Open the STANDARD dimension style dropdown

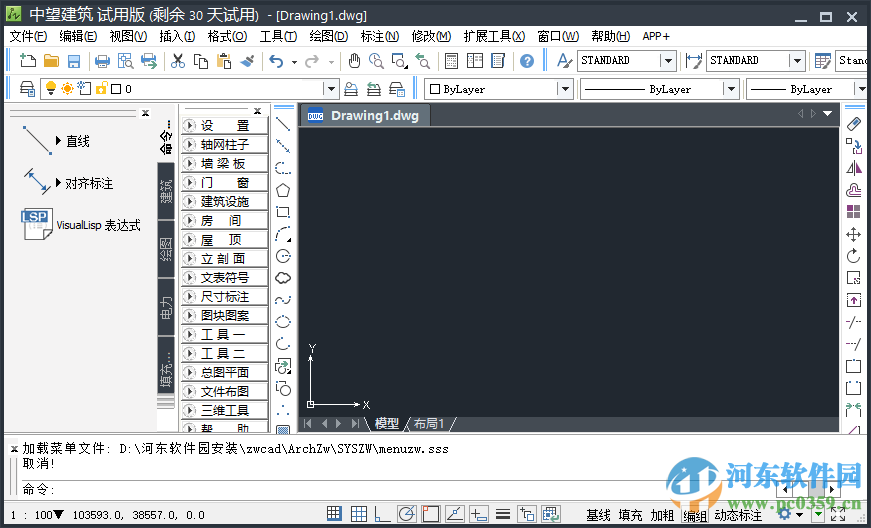coord(797,61)
